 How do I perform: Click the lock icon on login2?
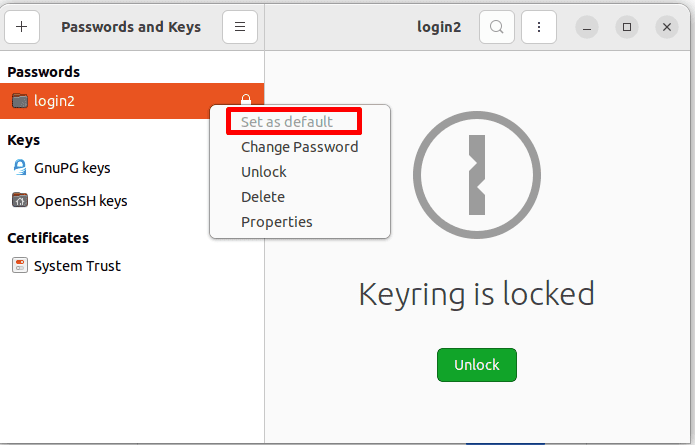coord(246,100)
